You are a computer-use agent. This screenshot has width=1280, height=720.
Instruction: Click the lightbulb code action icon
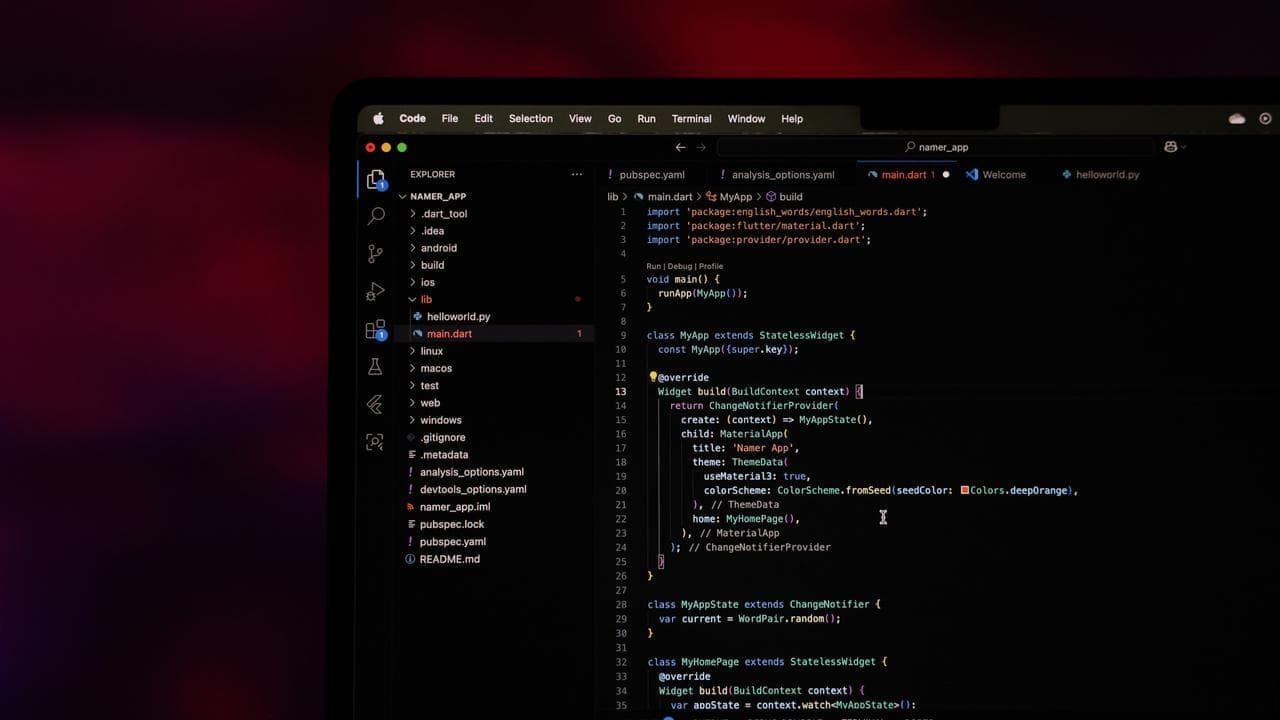(653, 377)
